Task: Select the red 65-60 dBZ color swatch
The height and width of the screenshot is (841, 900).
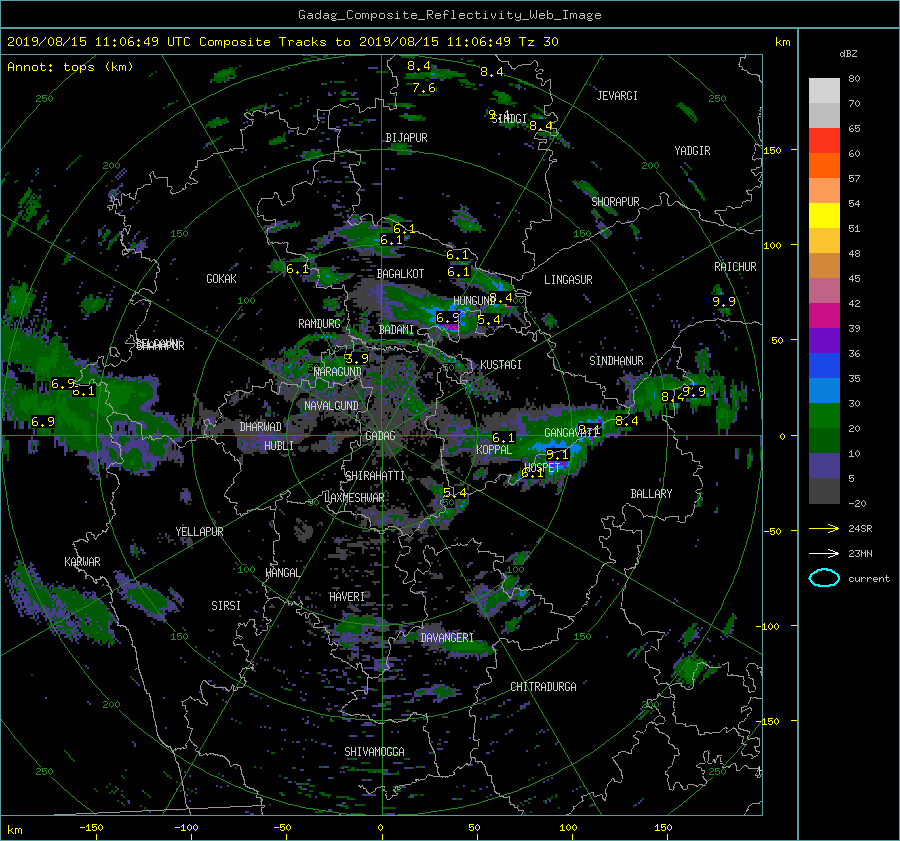Action: click(x=824, y=141)
